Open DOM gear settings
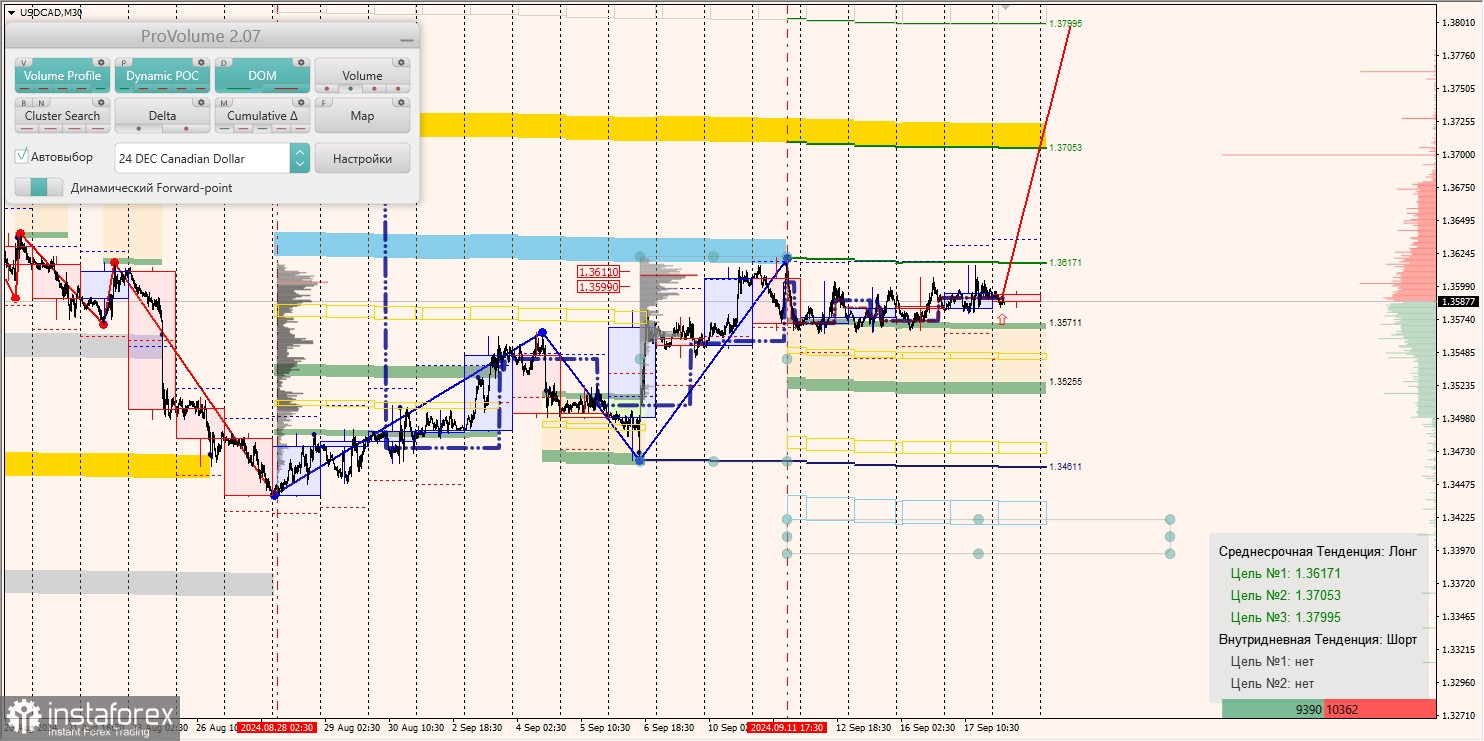This screenshot has height=741, width=1484. coord(301,62)
